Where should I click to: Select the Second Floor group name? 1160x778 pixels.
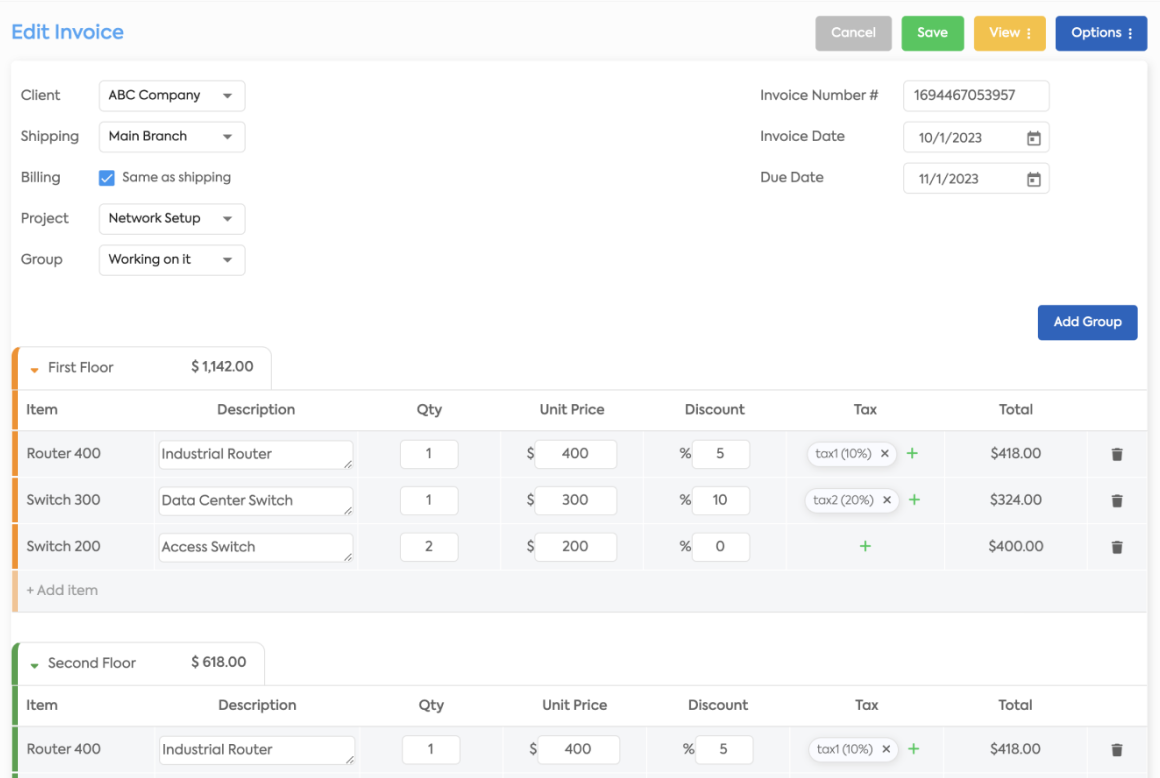(92, 663)
